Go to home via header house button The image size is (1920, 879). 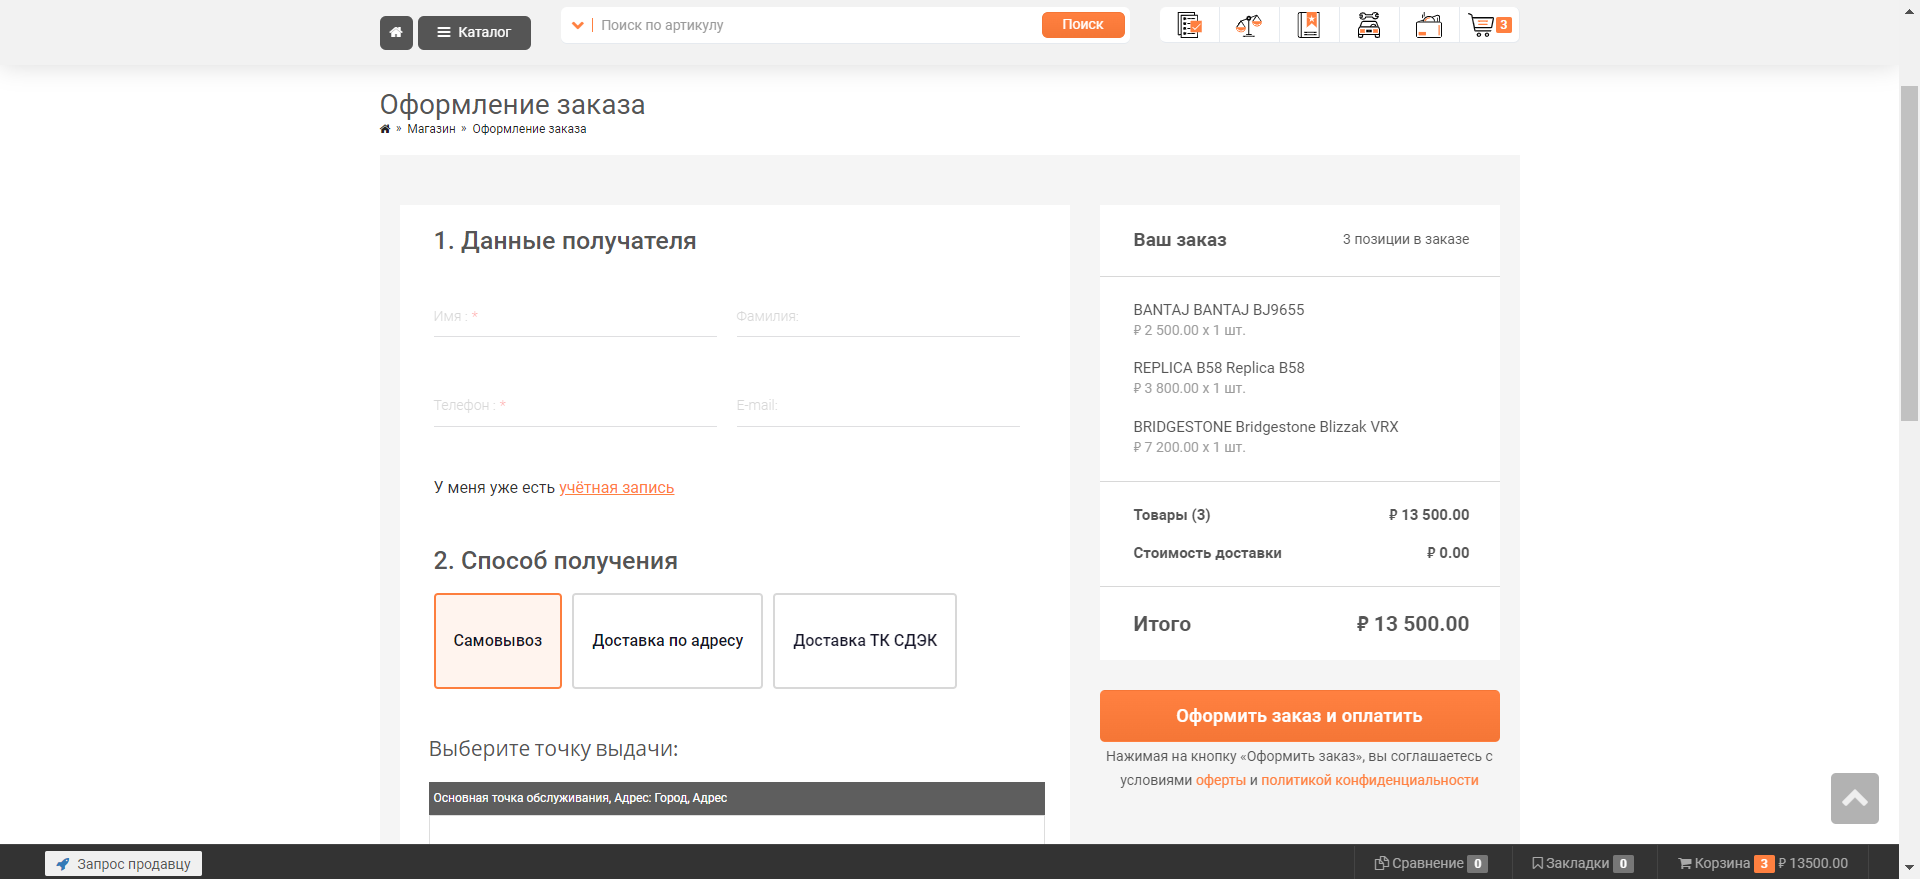(396, 32)
